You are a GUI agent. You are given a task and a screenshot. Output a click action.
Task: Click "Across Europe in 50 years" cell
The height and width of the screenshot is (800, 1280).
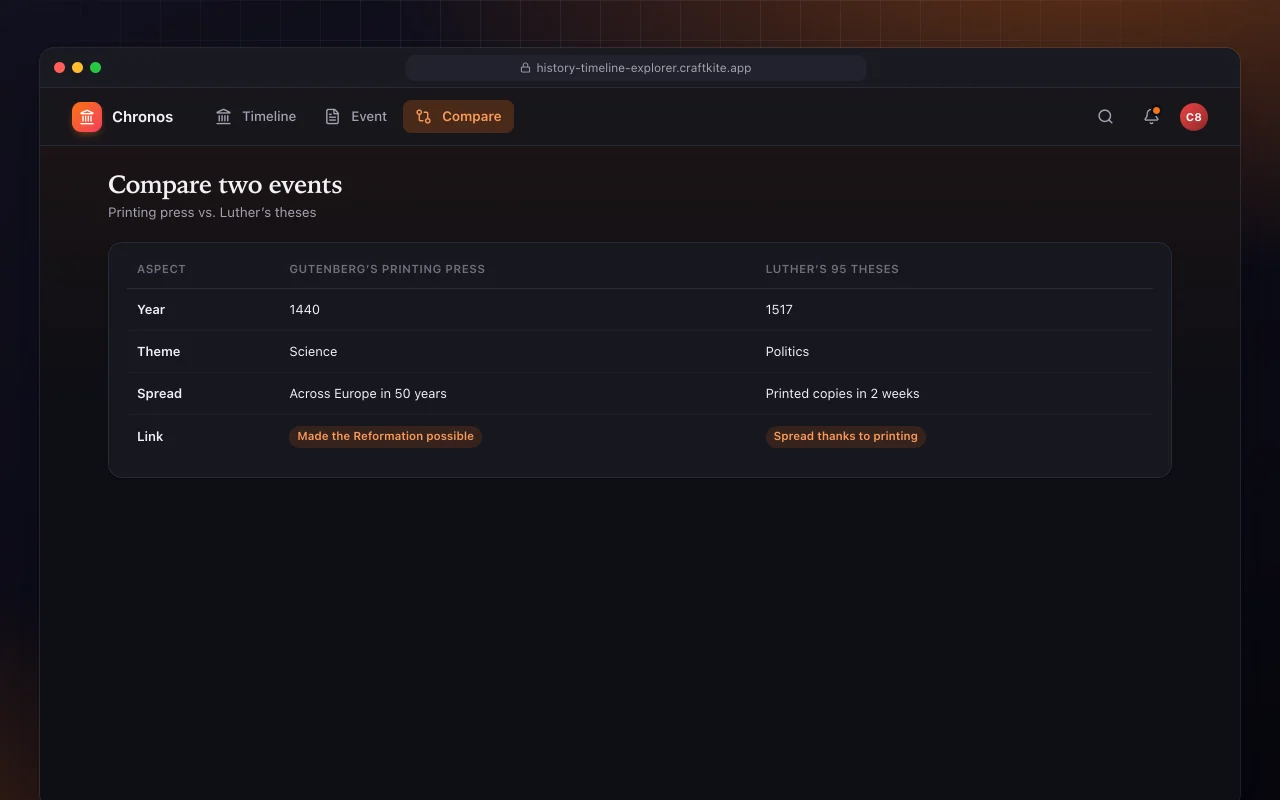click(x=368, y=394)
